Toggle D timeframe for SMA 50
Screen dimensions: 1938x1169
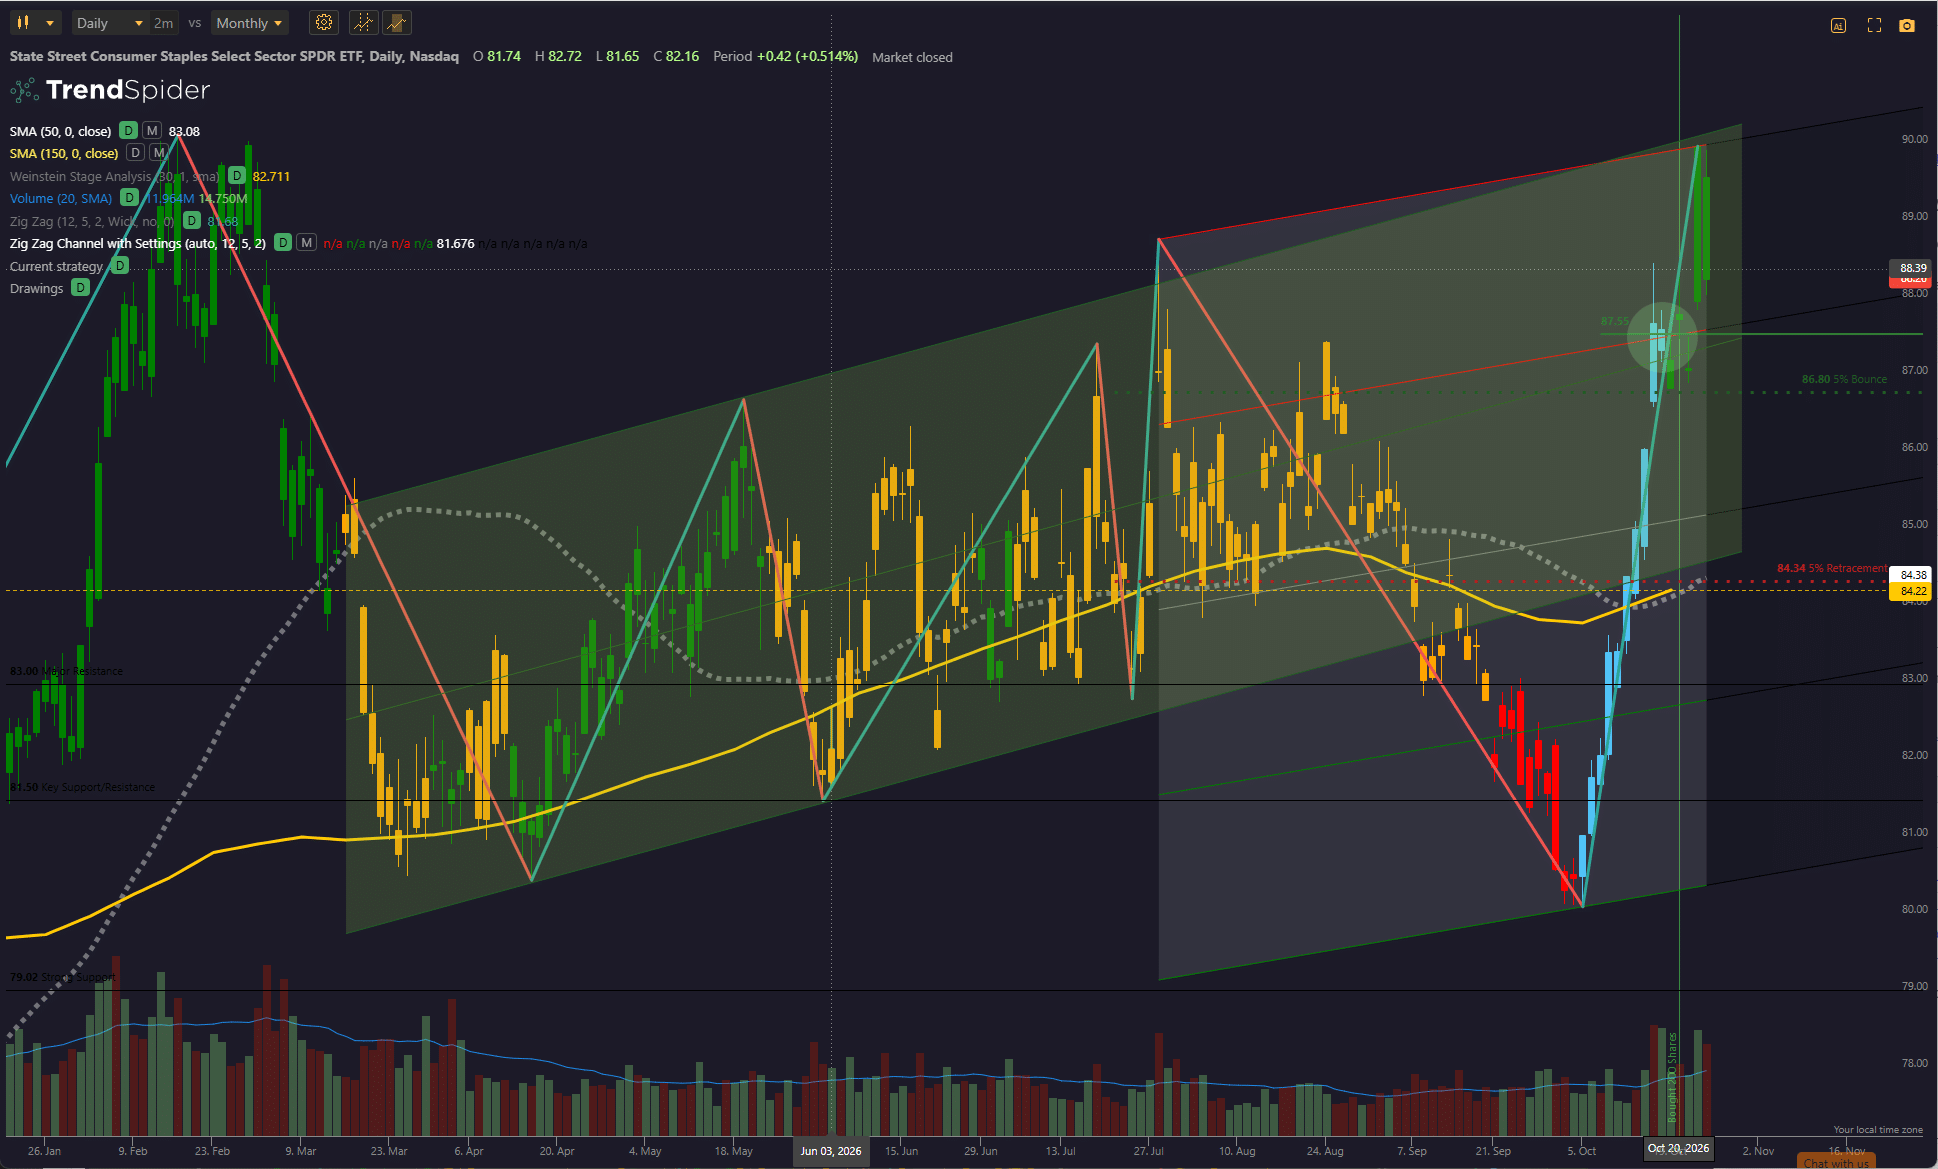click(128, 131)
